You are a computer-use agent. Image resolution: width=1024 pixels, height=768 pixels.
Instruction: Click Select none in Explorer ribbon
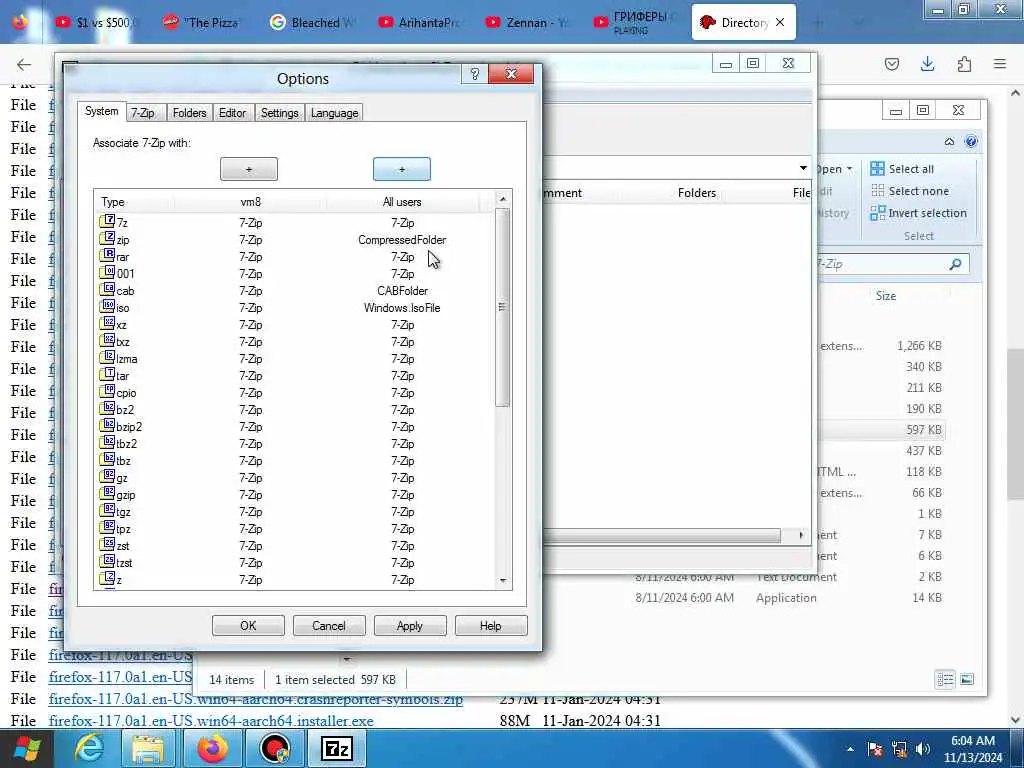tap(909, 191)
